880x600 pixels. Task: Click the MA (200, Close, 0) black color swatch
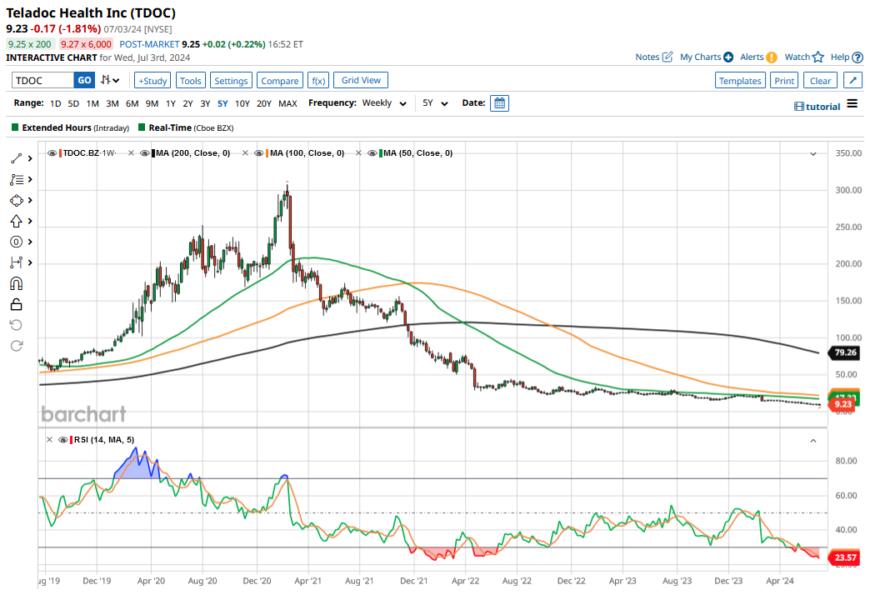pyautogui.click(x=153, y=153)
